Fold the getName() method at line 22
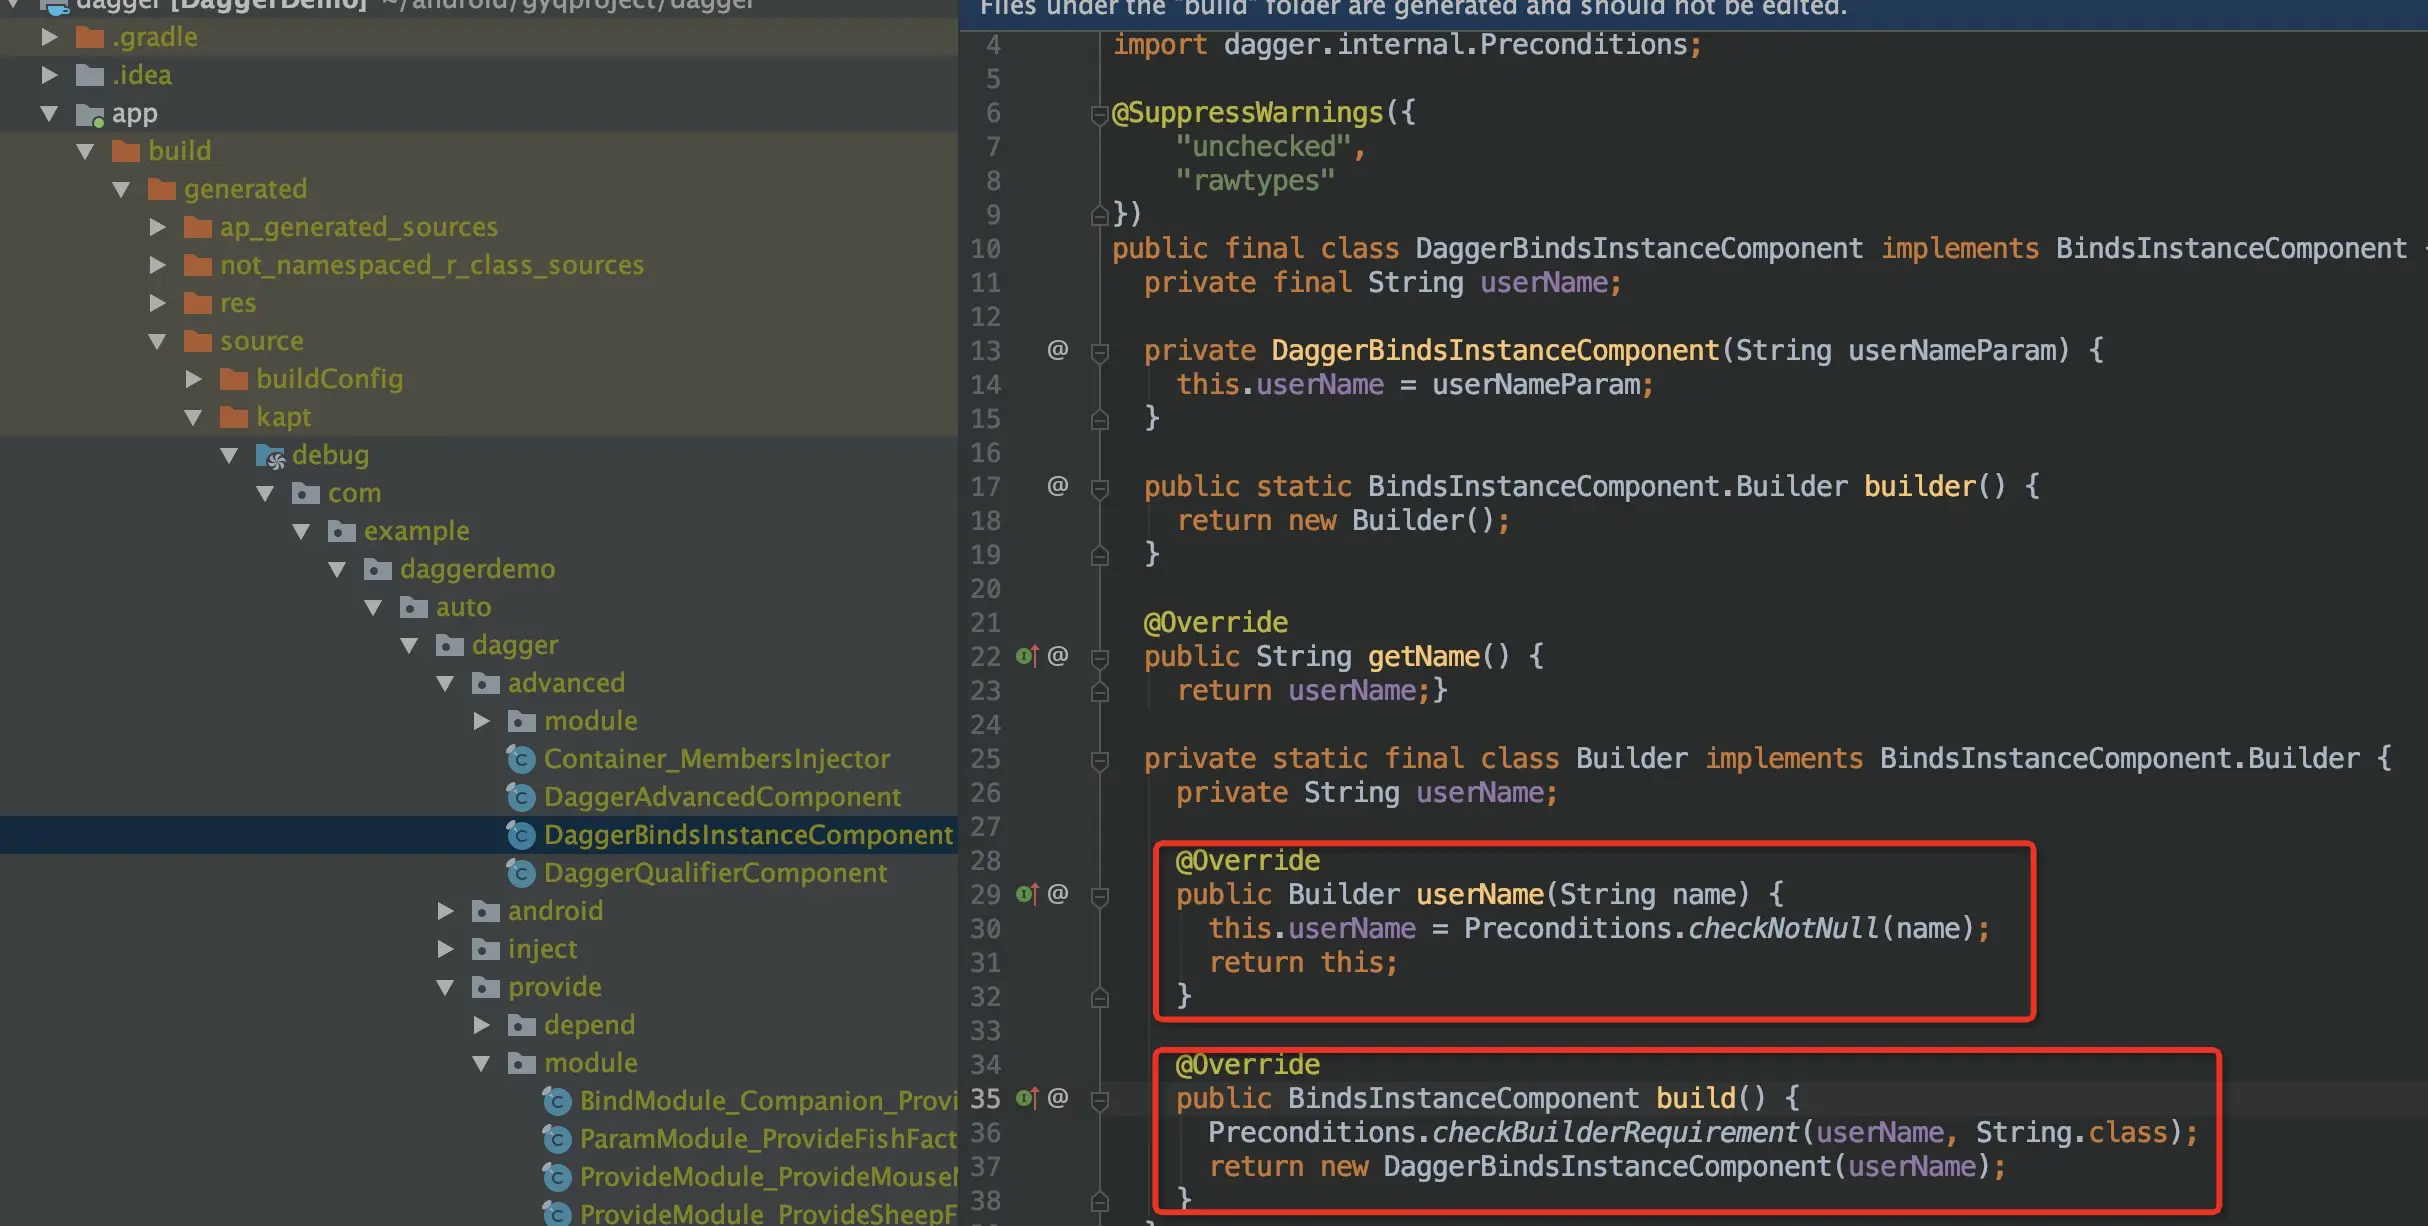The height and width of the screenshot is (1226, 2428). 1099,658
